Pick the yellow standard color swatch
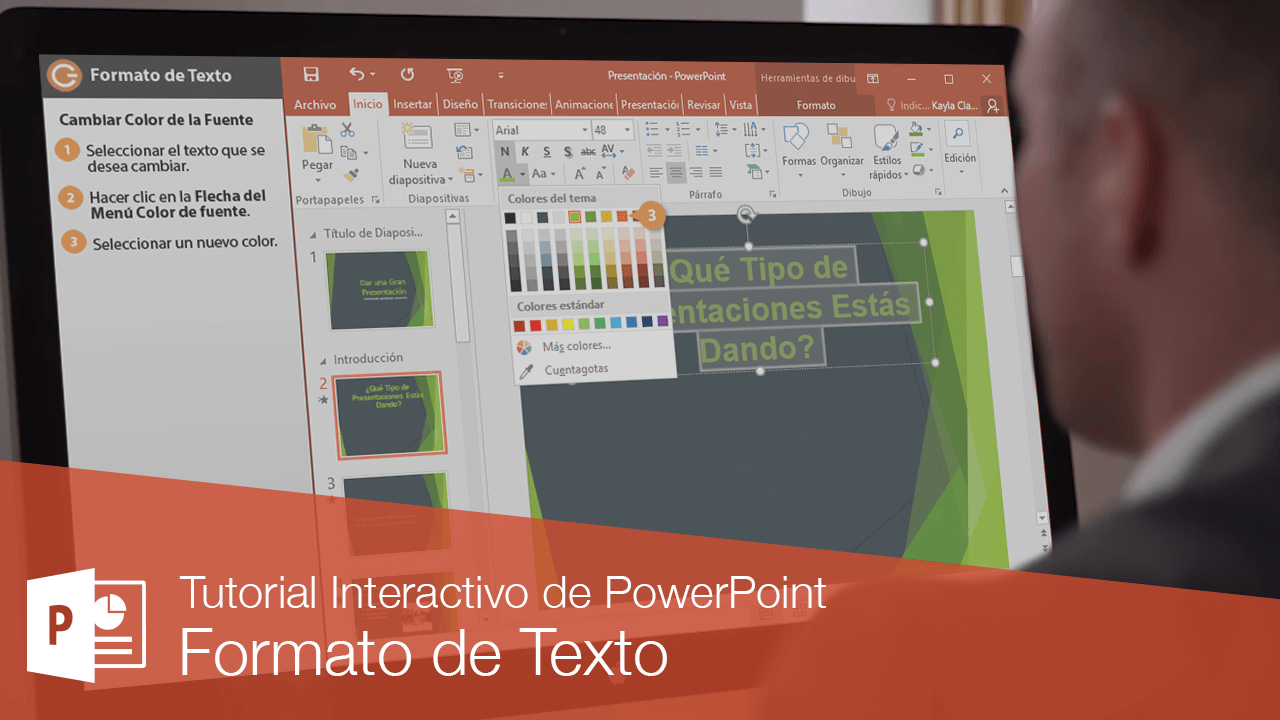Image resolution: width=1280 pixels, height=720 pixels. (x=568, y=324)
